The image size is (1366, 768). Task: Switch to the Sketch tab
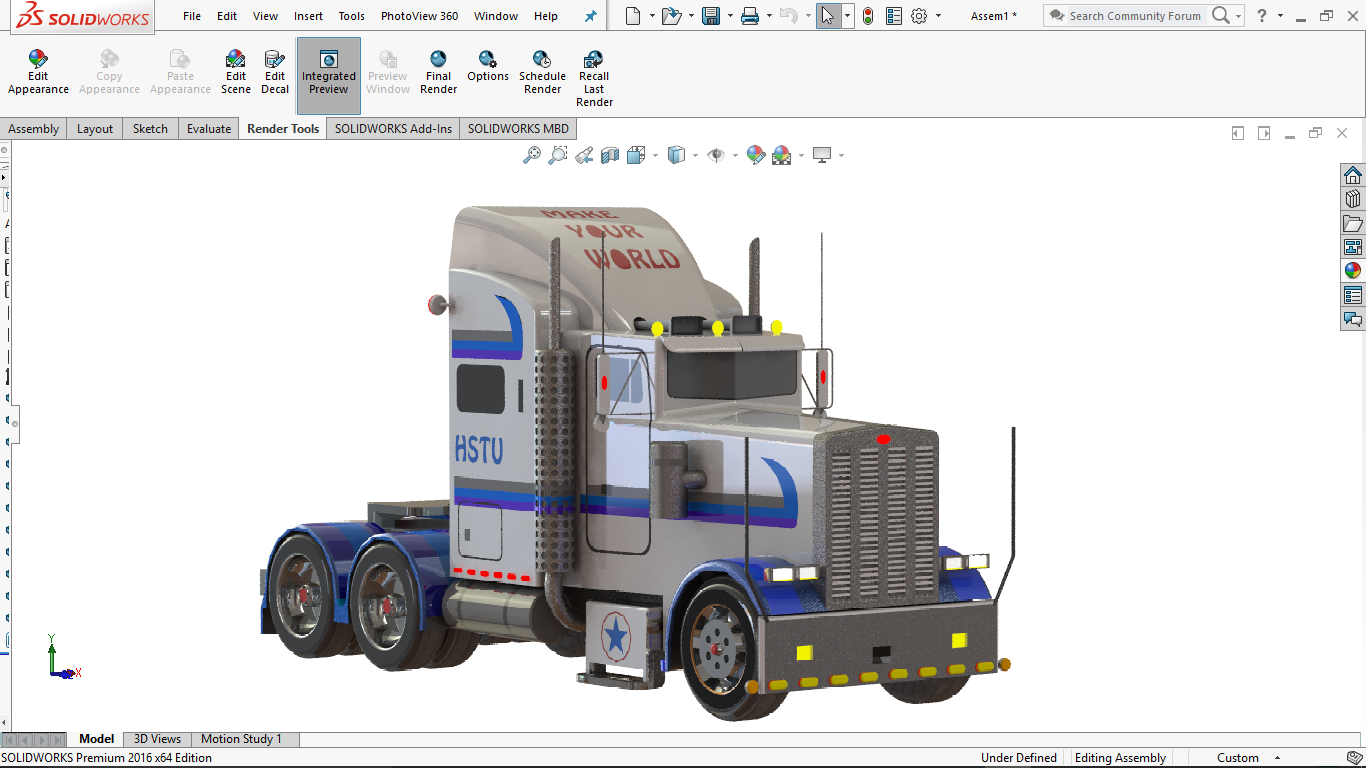(150, 128)
